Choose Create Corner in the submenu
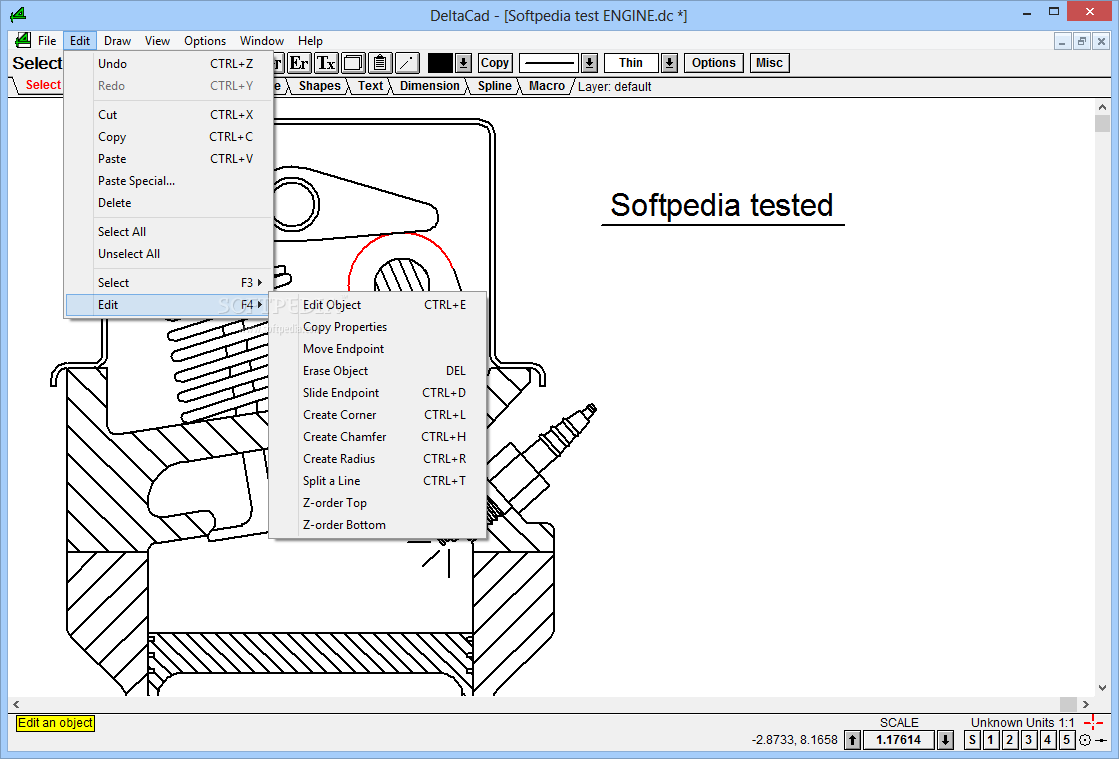Viewport: 1119px width, 759px height. (378, 415)
